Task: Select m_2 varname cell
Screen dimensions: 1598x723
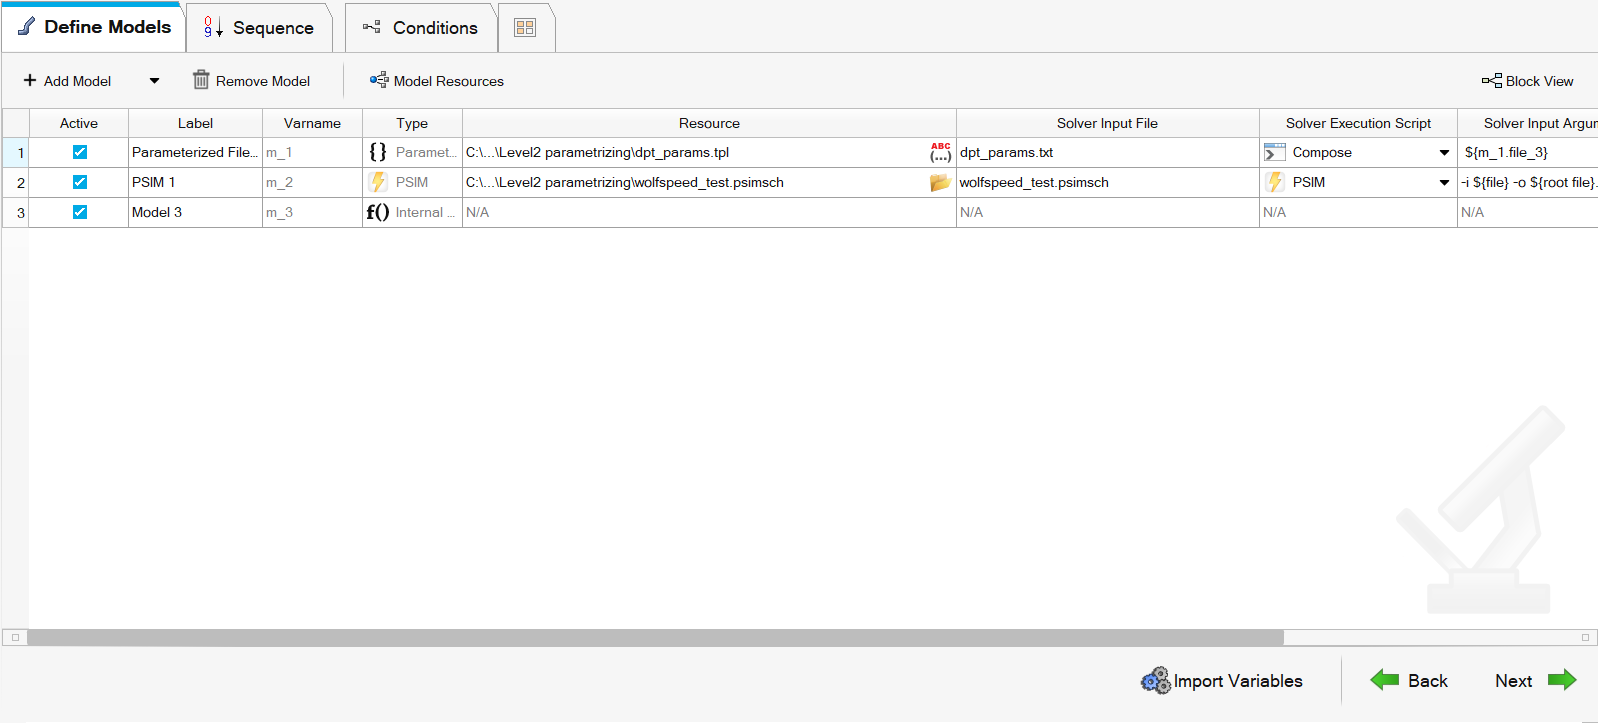Action: pos(312,182)
